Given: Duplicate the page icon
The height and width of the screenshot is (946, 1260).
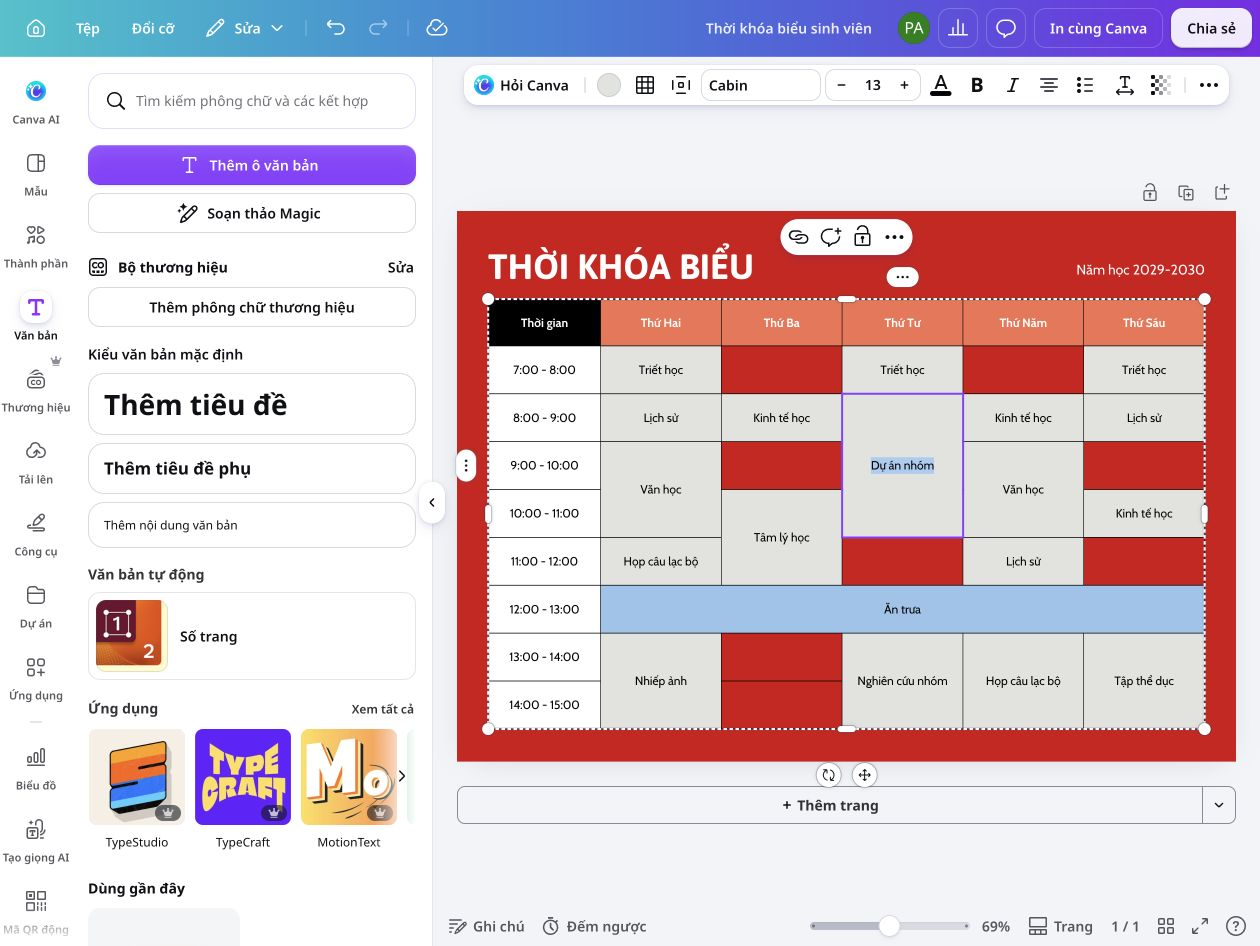Looking at the screenshot, I should [1186, 193].
